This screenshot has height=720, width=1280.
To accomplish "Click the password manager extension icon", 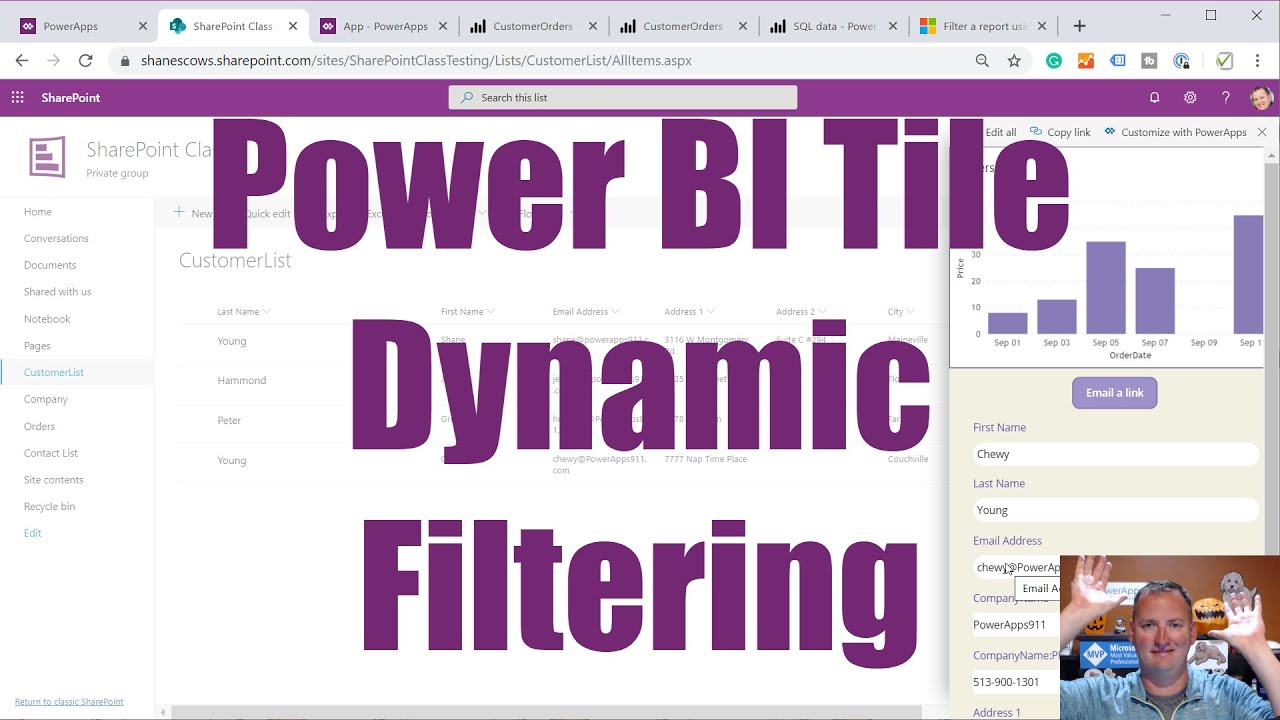I will click(1182, 61).
